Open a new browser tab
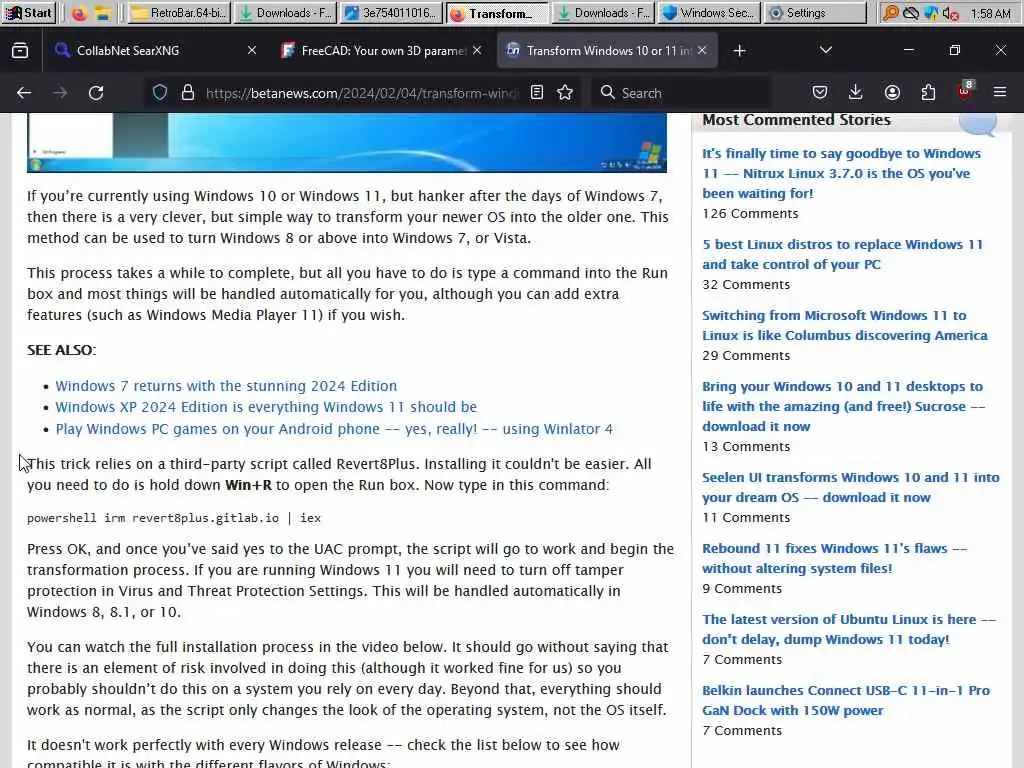 pos(739,50)
